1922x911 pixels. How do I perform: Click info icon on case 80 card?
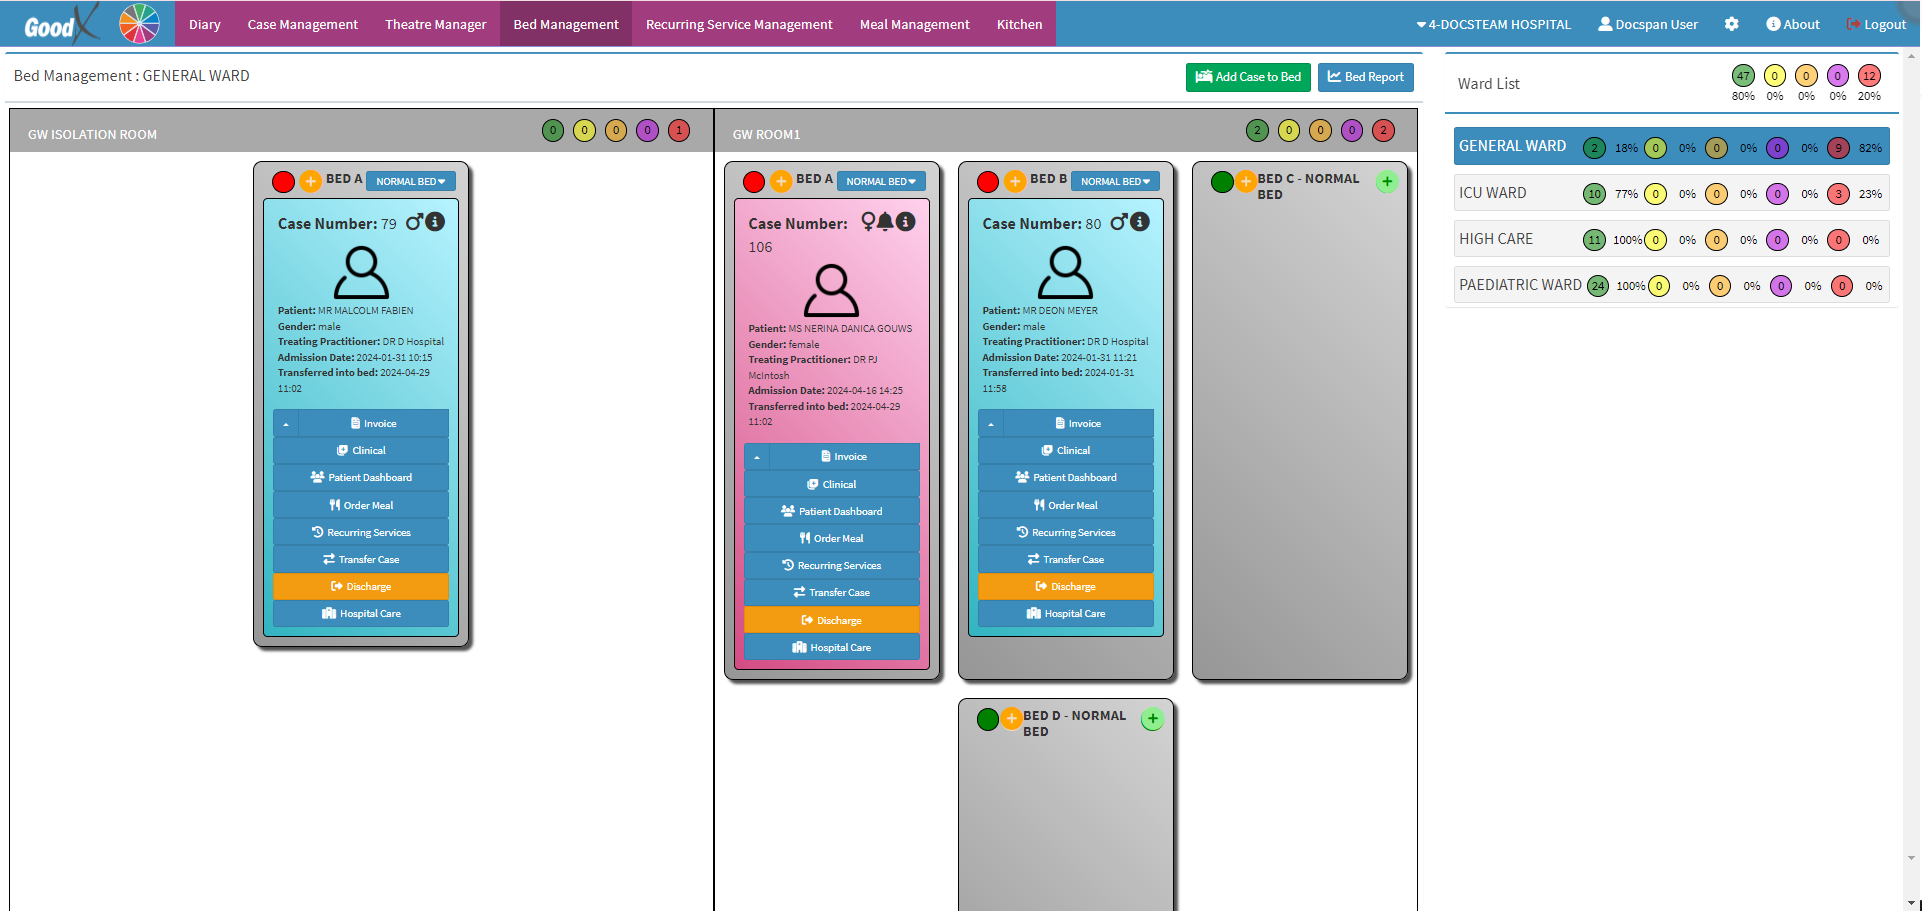1140,222
